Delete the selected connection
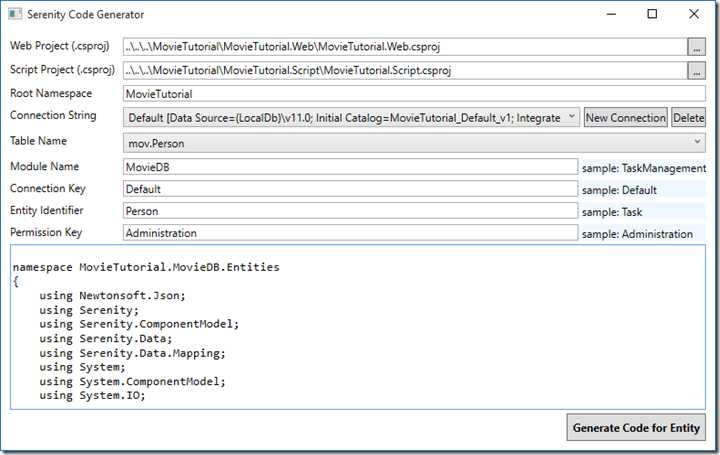This screenshot has width=720, height=455. (688, 118)
